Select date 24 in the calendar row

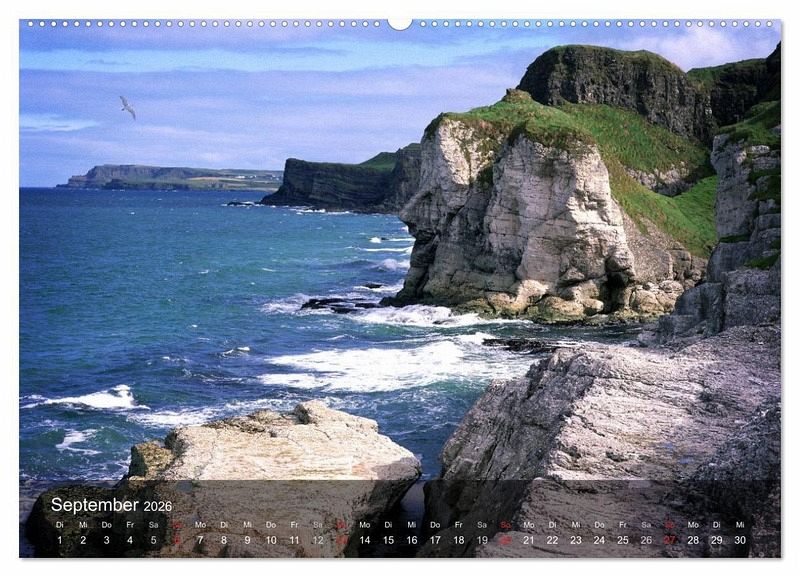tap(599, 540)
